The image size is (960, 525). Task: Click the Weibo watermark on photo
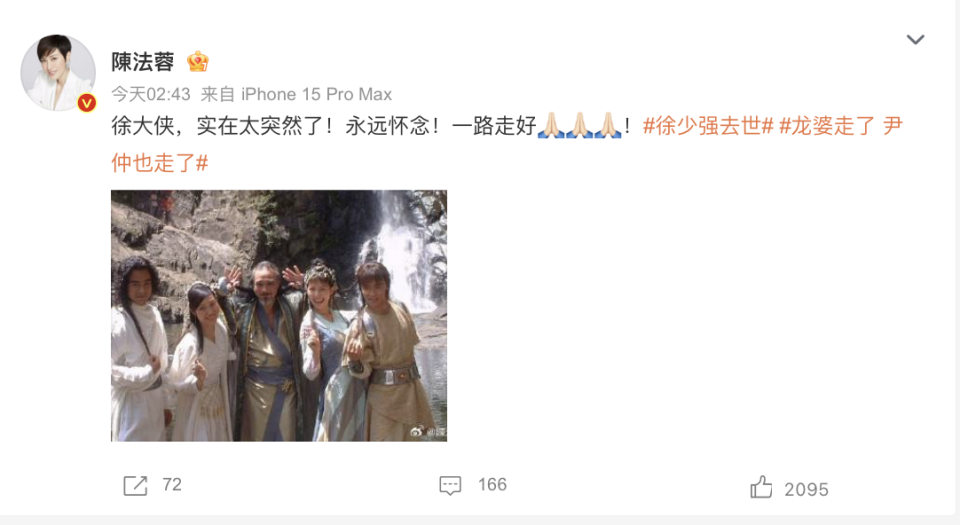tap(427, 431)
